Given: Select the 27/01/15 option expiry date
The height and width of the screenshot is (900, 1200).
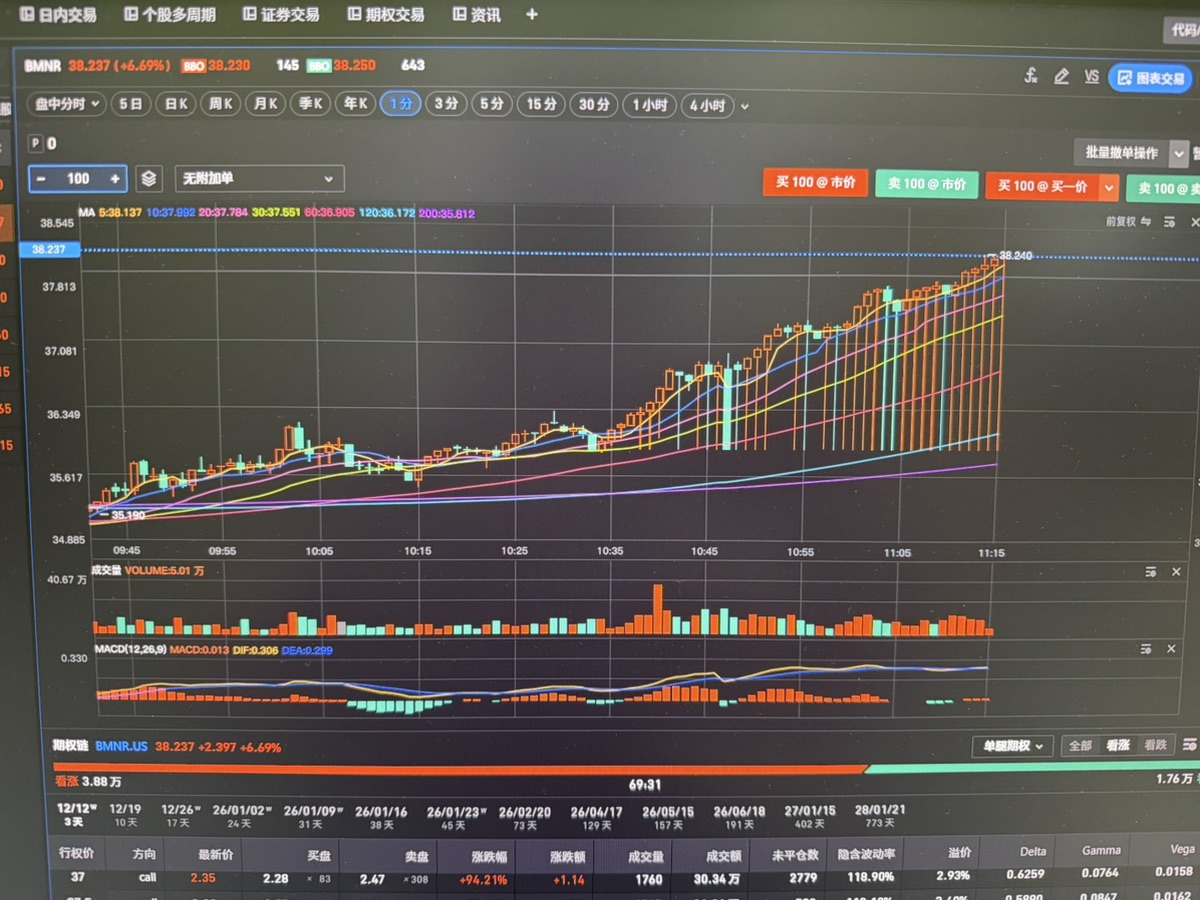Looking at the screenshot, I should pos(811,816).
